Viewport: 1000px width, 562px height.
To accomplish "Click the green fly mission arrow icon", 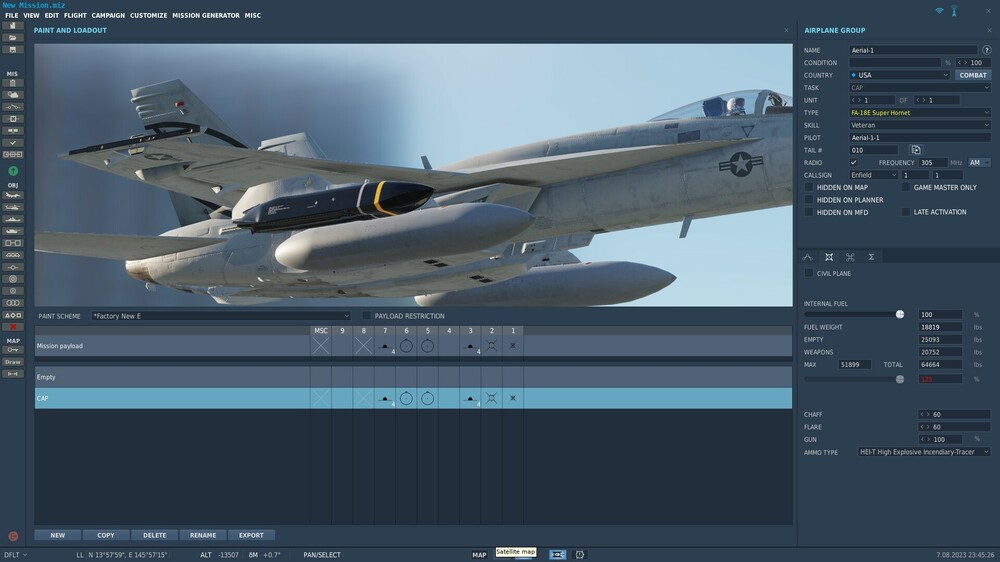I will (13, 171).
